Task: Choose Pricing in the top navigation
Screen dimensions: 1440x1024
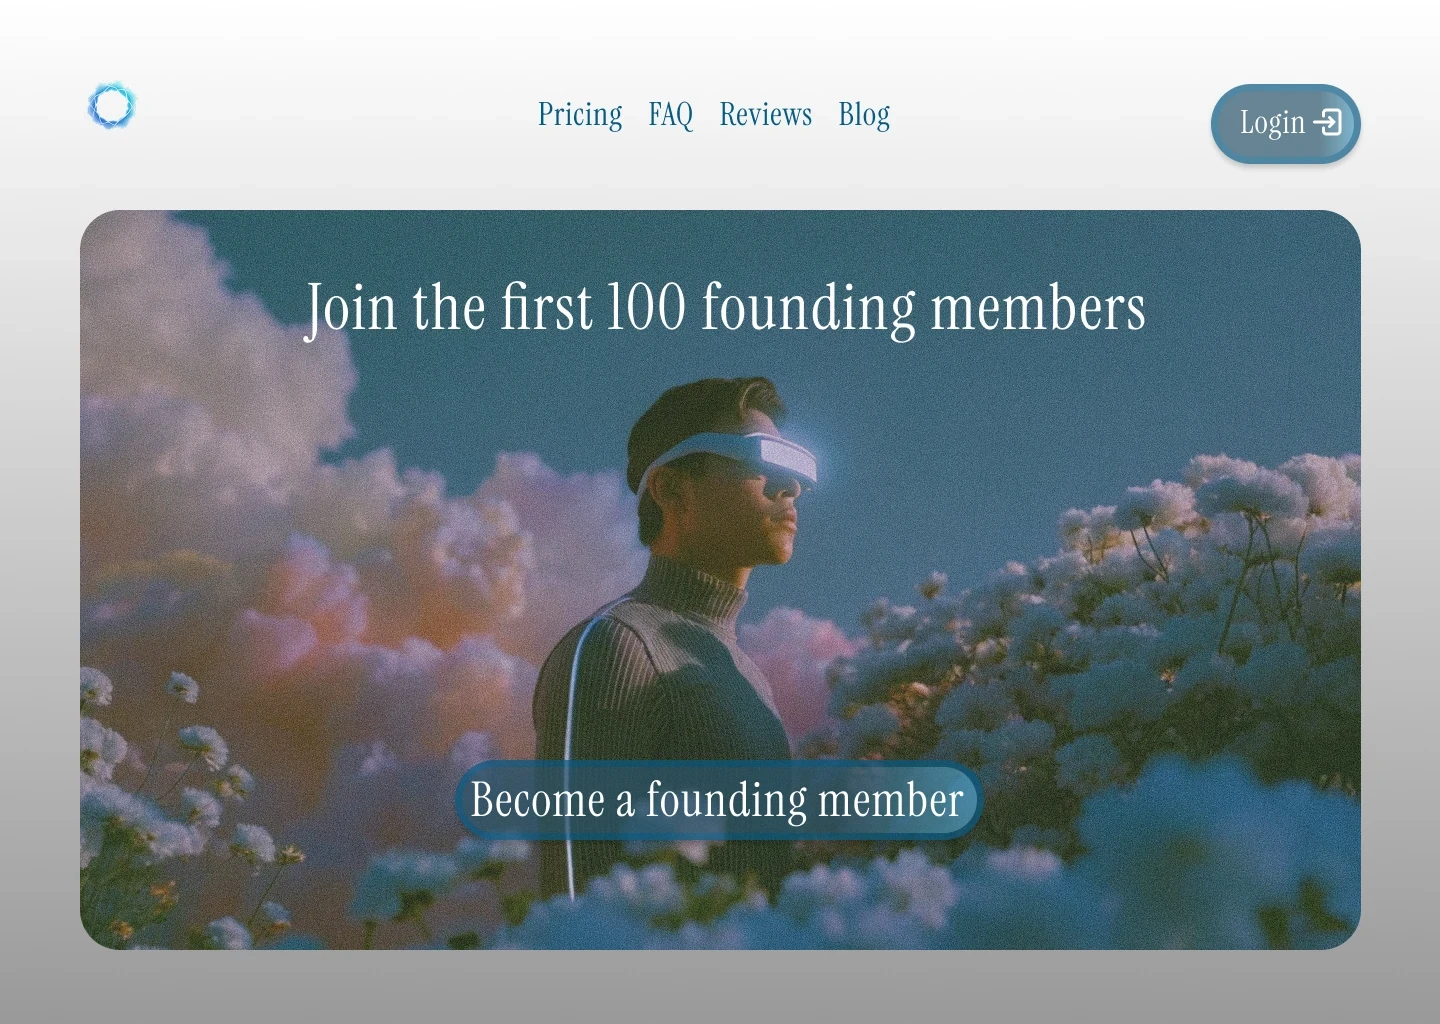Action: pyautogui.click(x=580, y=115)
